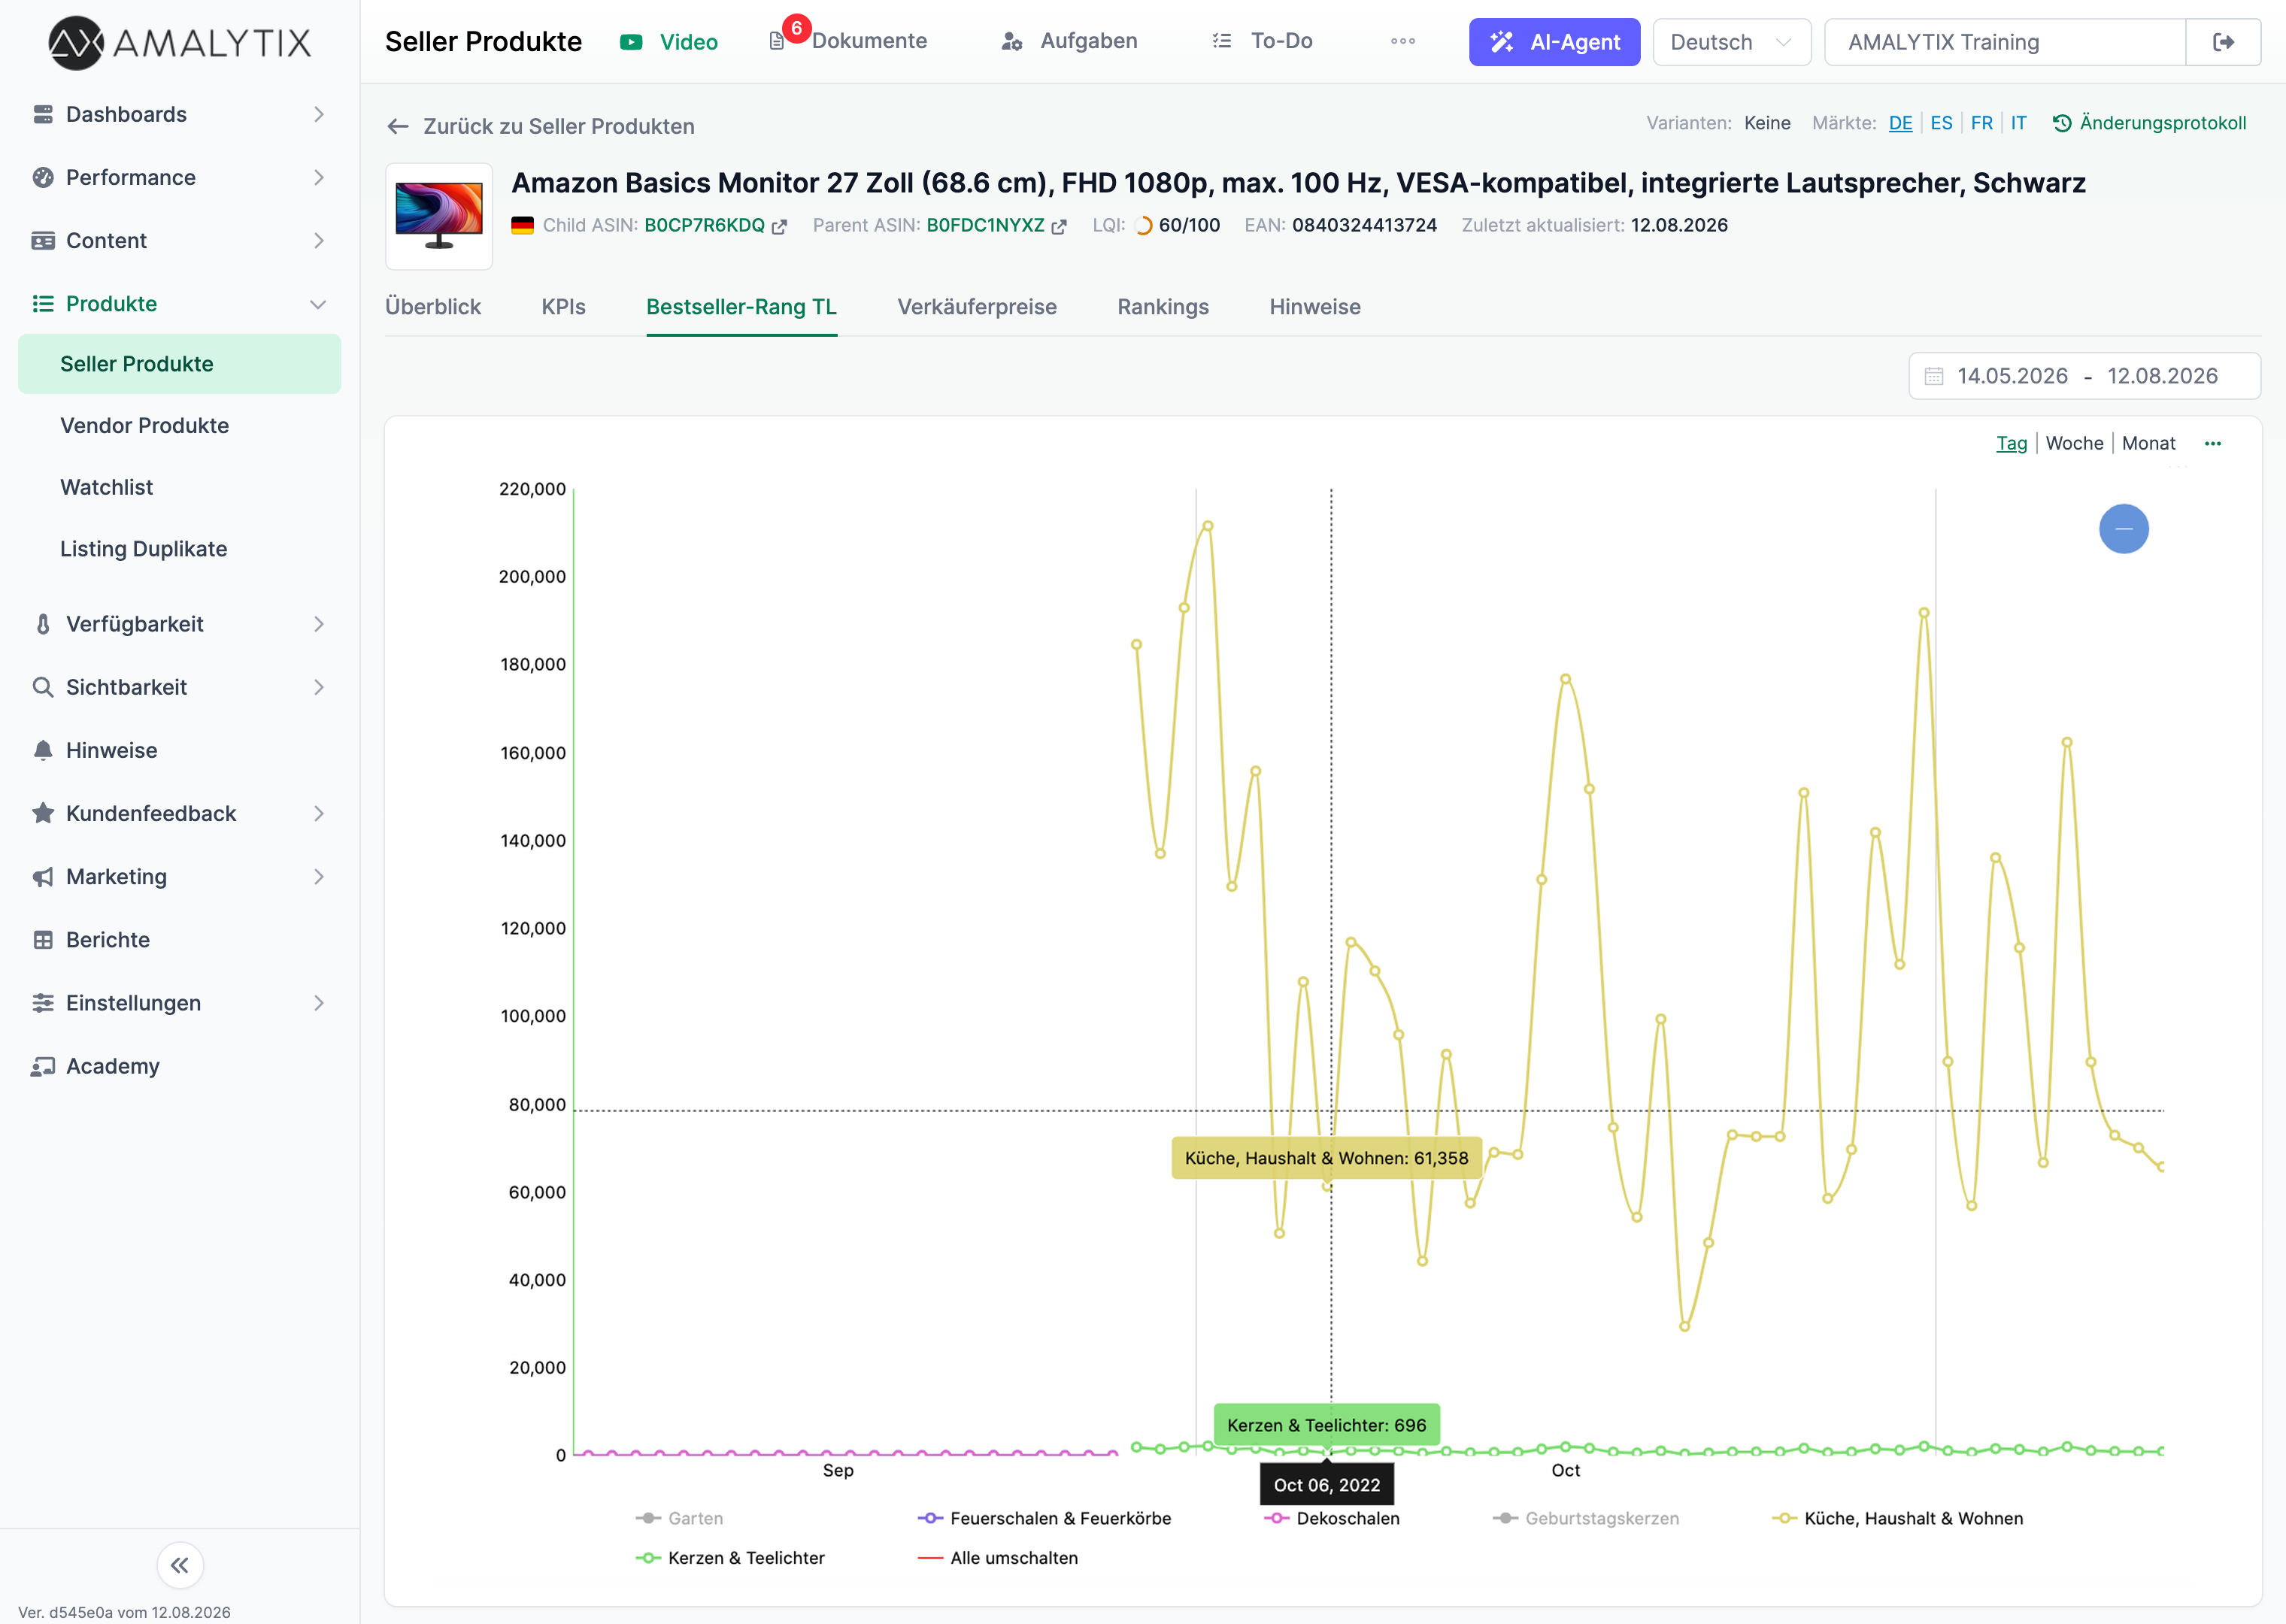Expand the Kundenfeedback menu chevron

click(319, 813)
